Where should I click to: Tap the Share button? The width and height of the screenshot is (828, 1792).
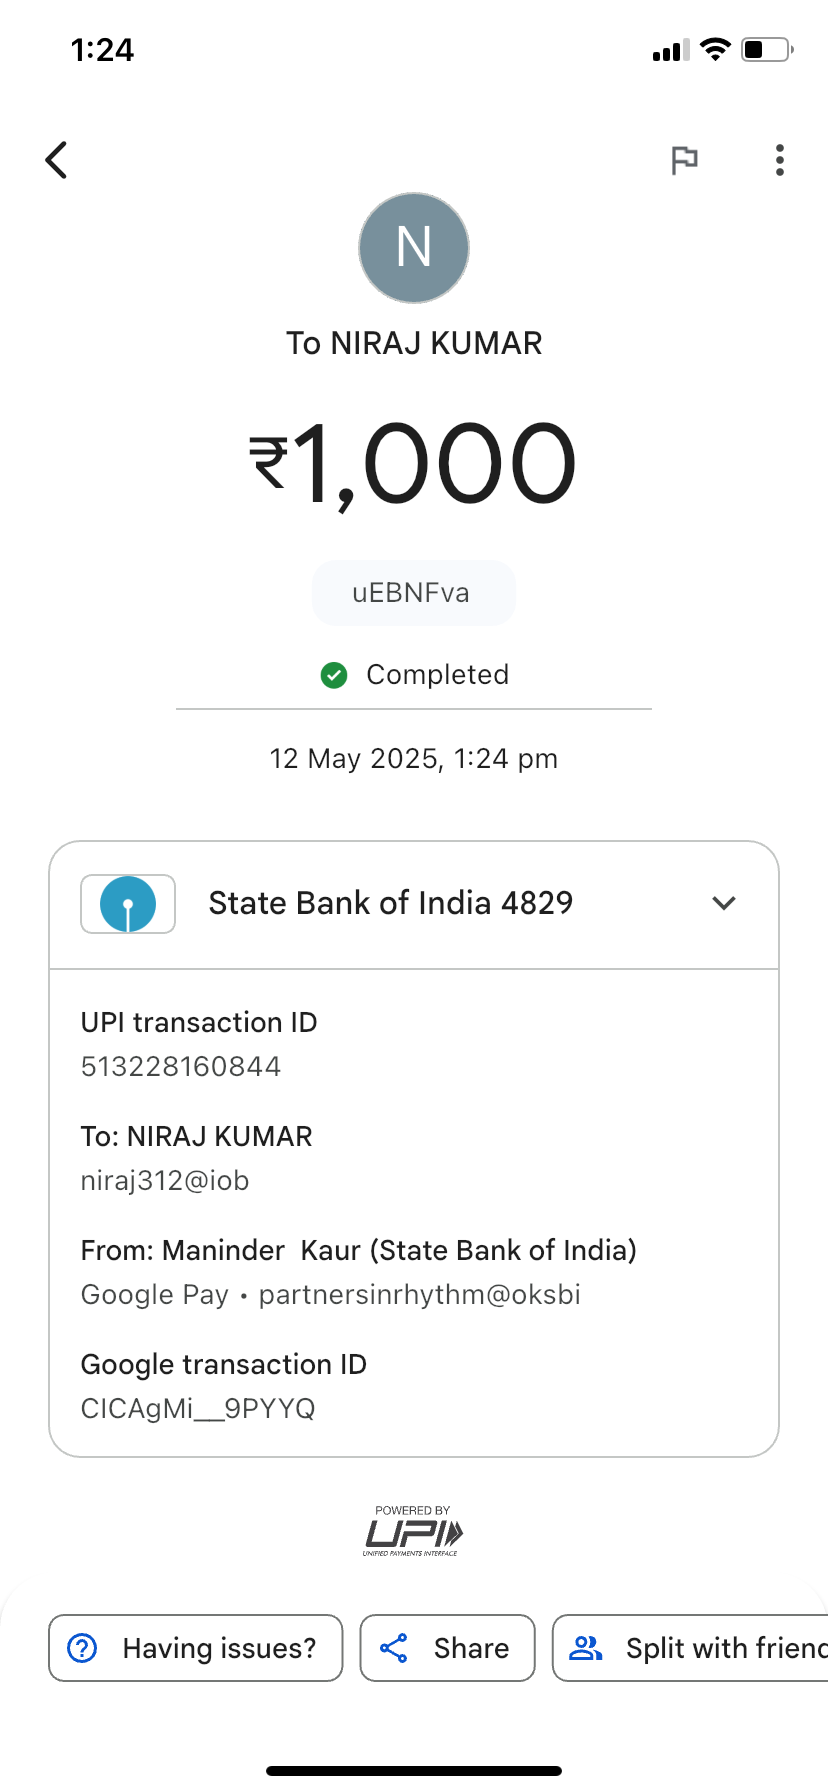[447, 1648]
